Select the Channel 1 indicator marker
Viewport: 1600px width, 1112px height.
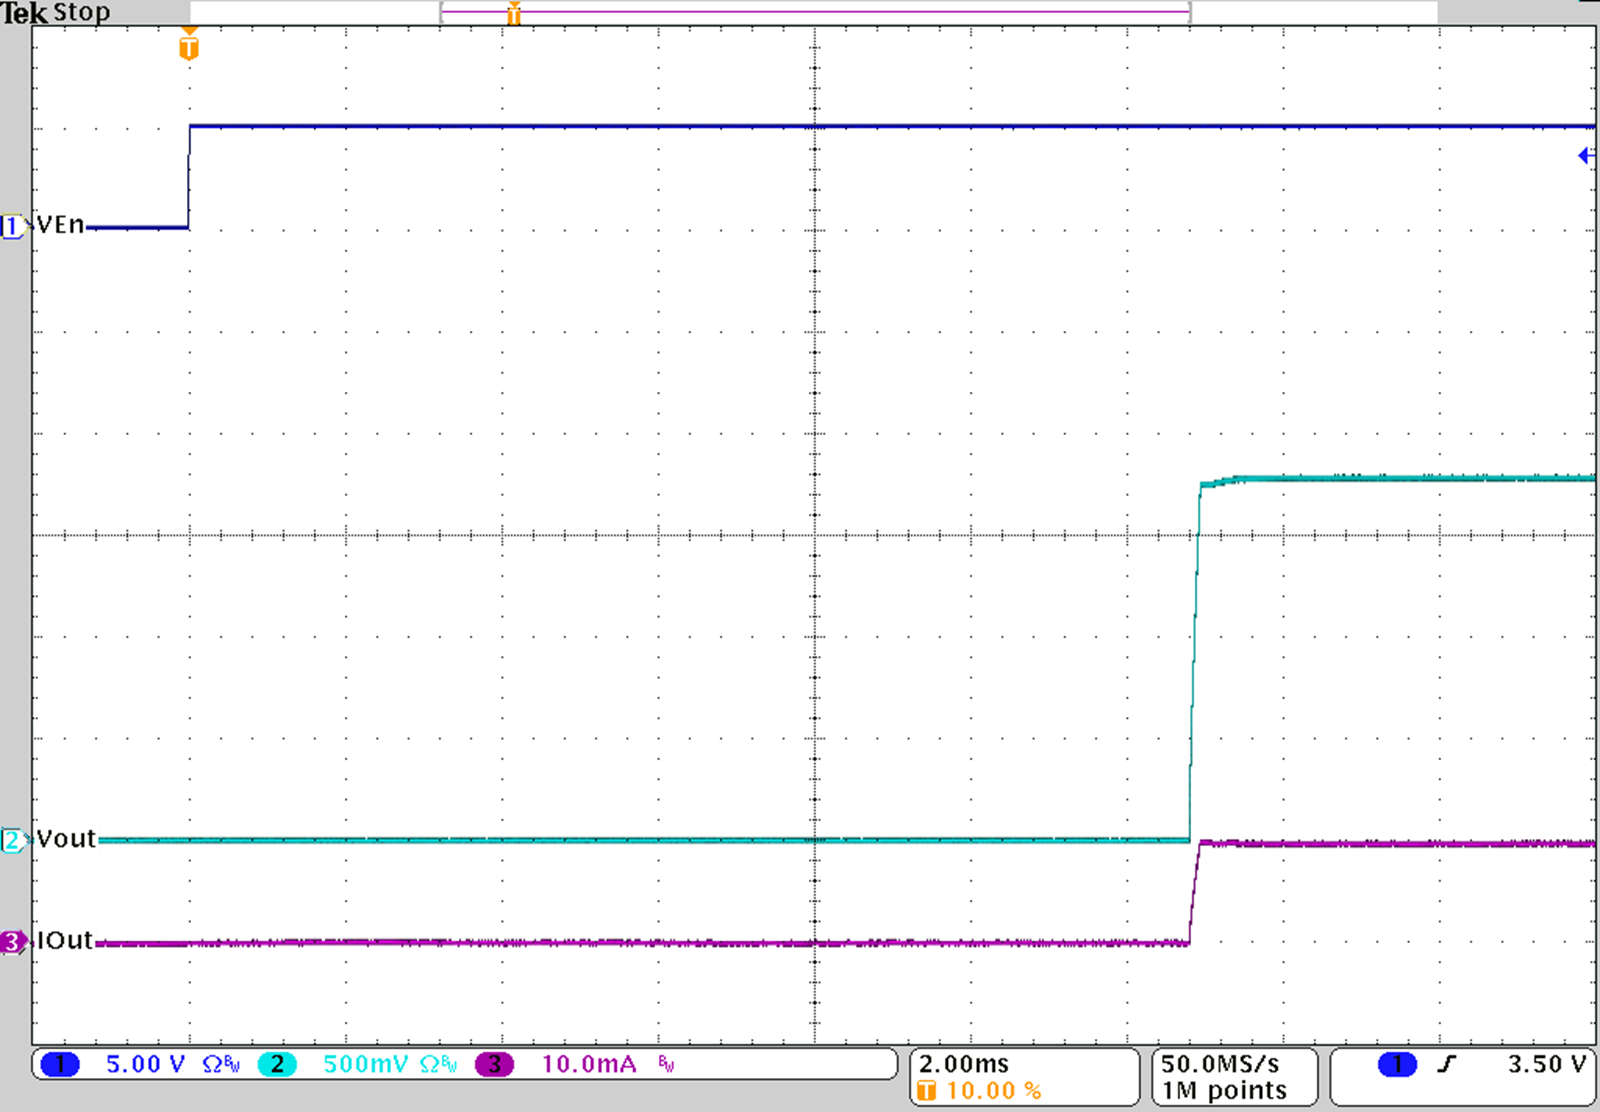click(12, 226)
